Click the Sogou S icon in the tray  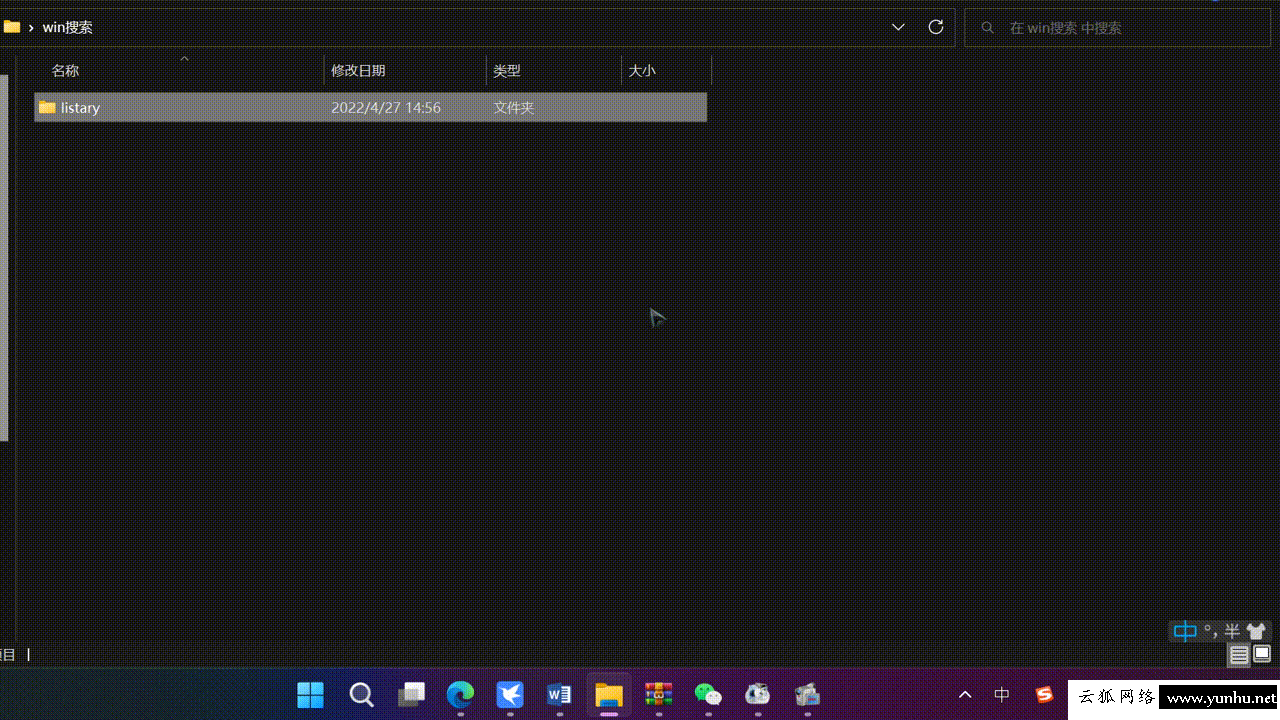tap(1044, 694)
